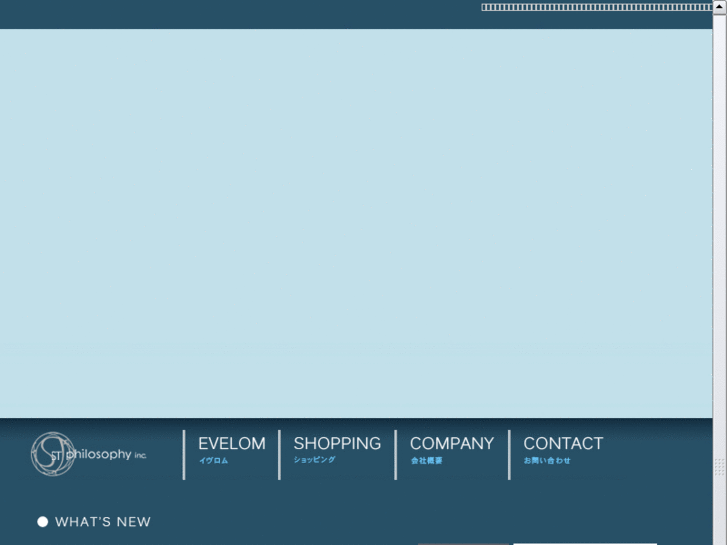Click the striped progress bar at top
727x545 pixels.
pos(597,7)
